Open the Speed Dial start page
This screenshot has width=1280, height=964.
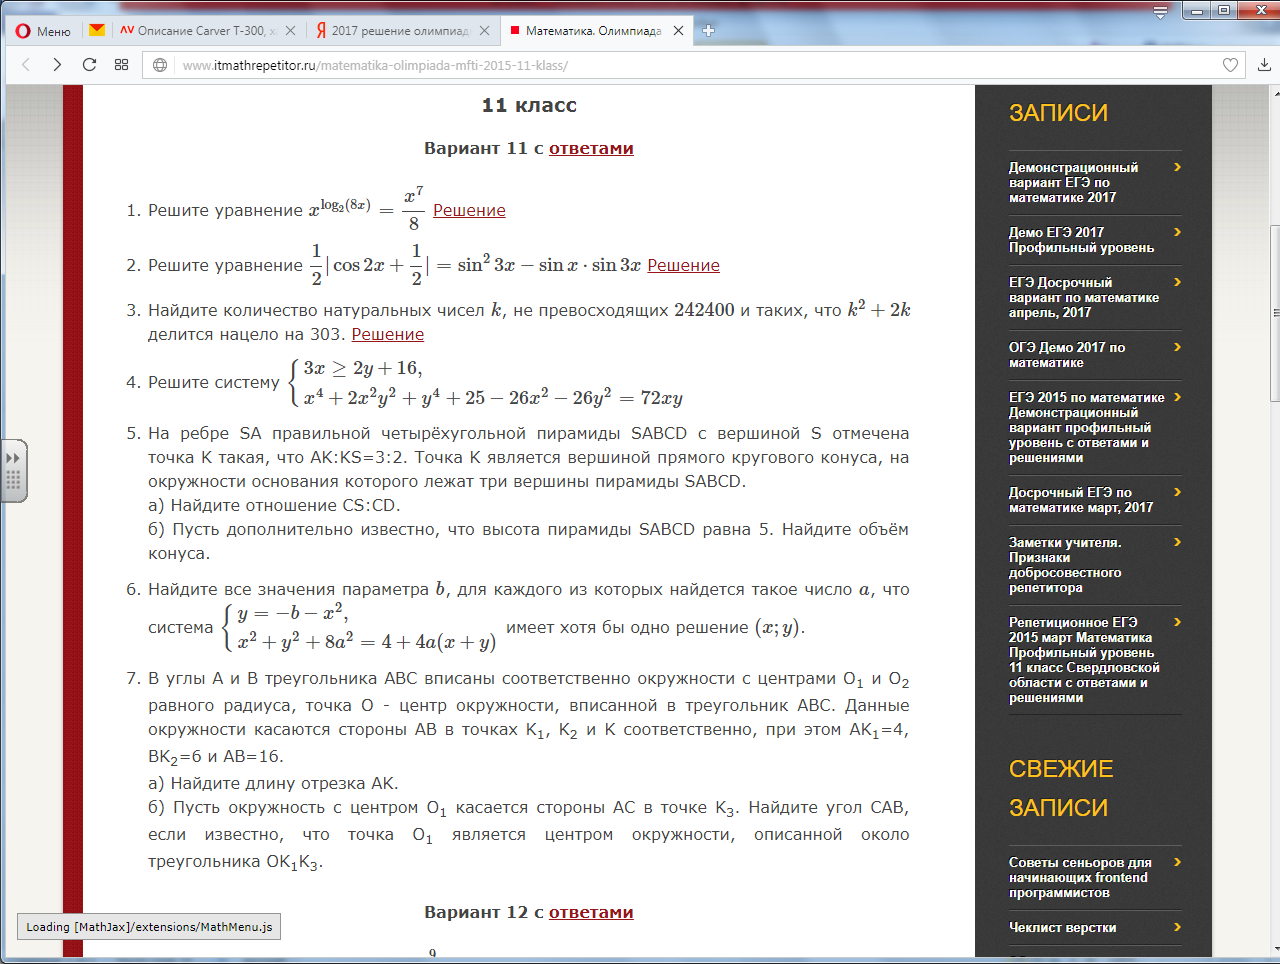coord(121,65)
